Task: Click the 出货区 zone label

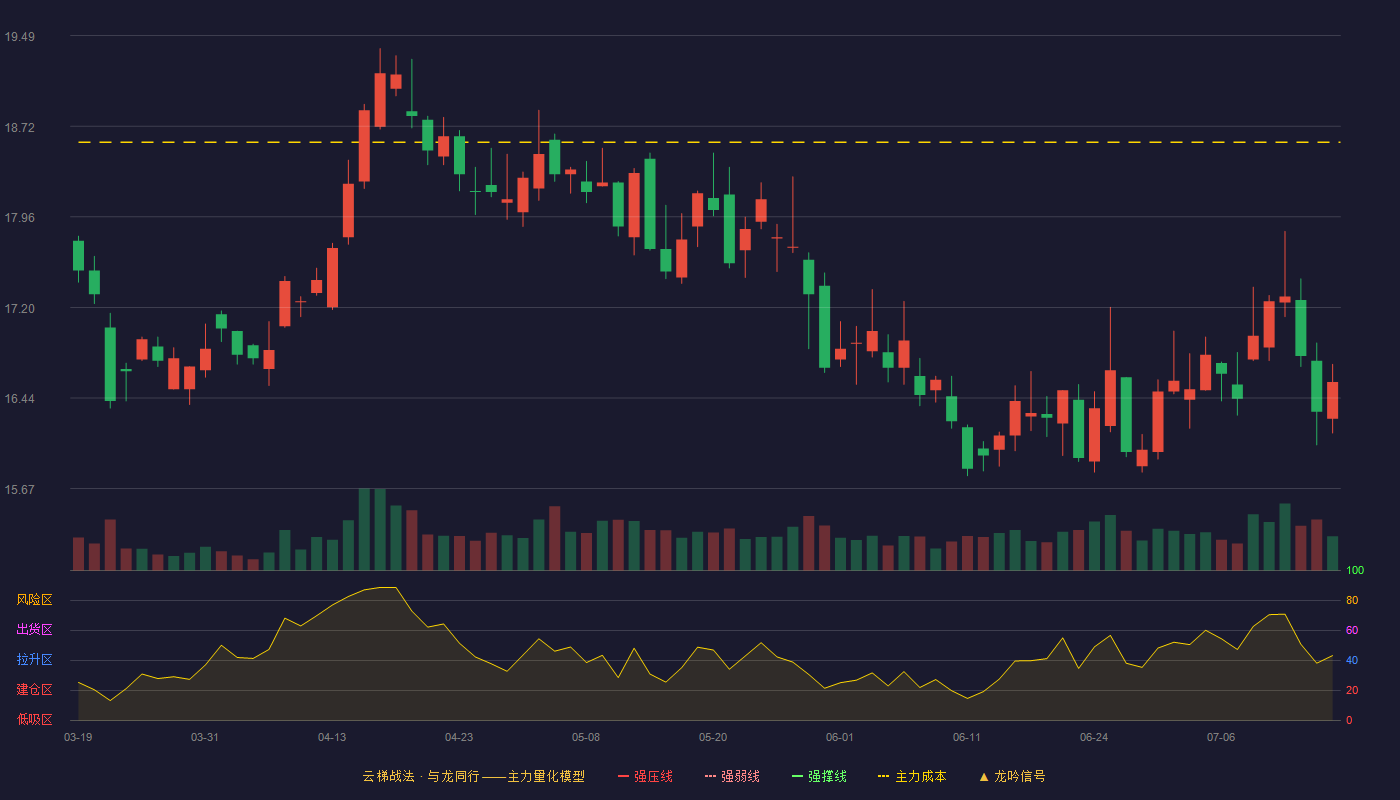Action: [x=34, y=630]
